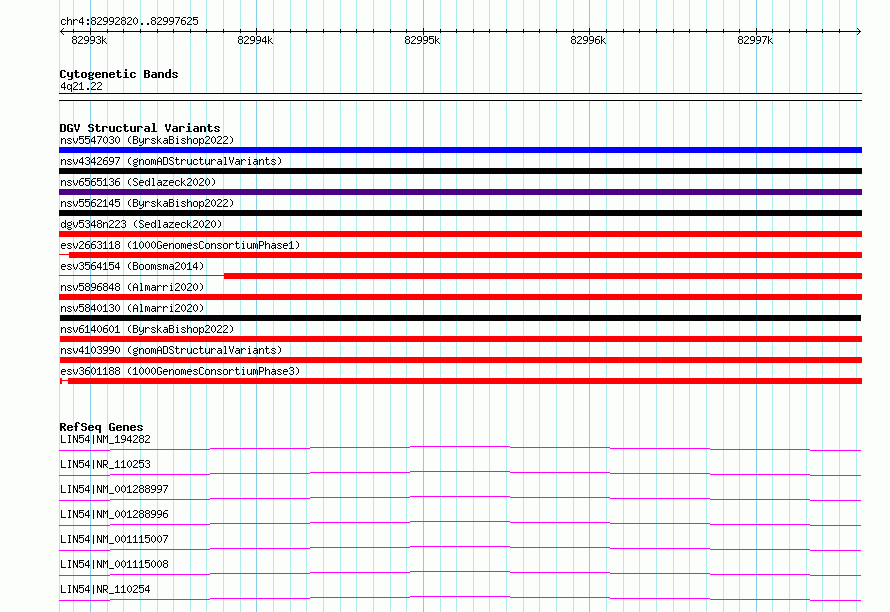This screenshot has width=890, height=612.
Task: Click the chr4:82992820..82997625 coordinate label
Action: (x=129, y=21)
